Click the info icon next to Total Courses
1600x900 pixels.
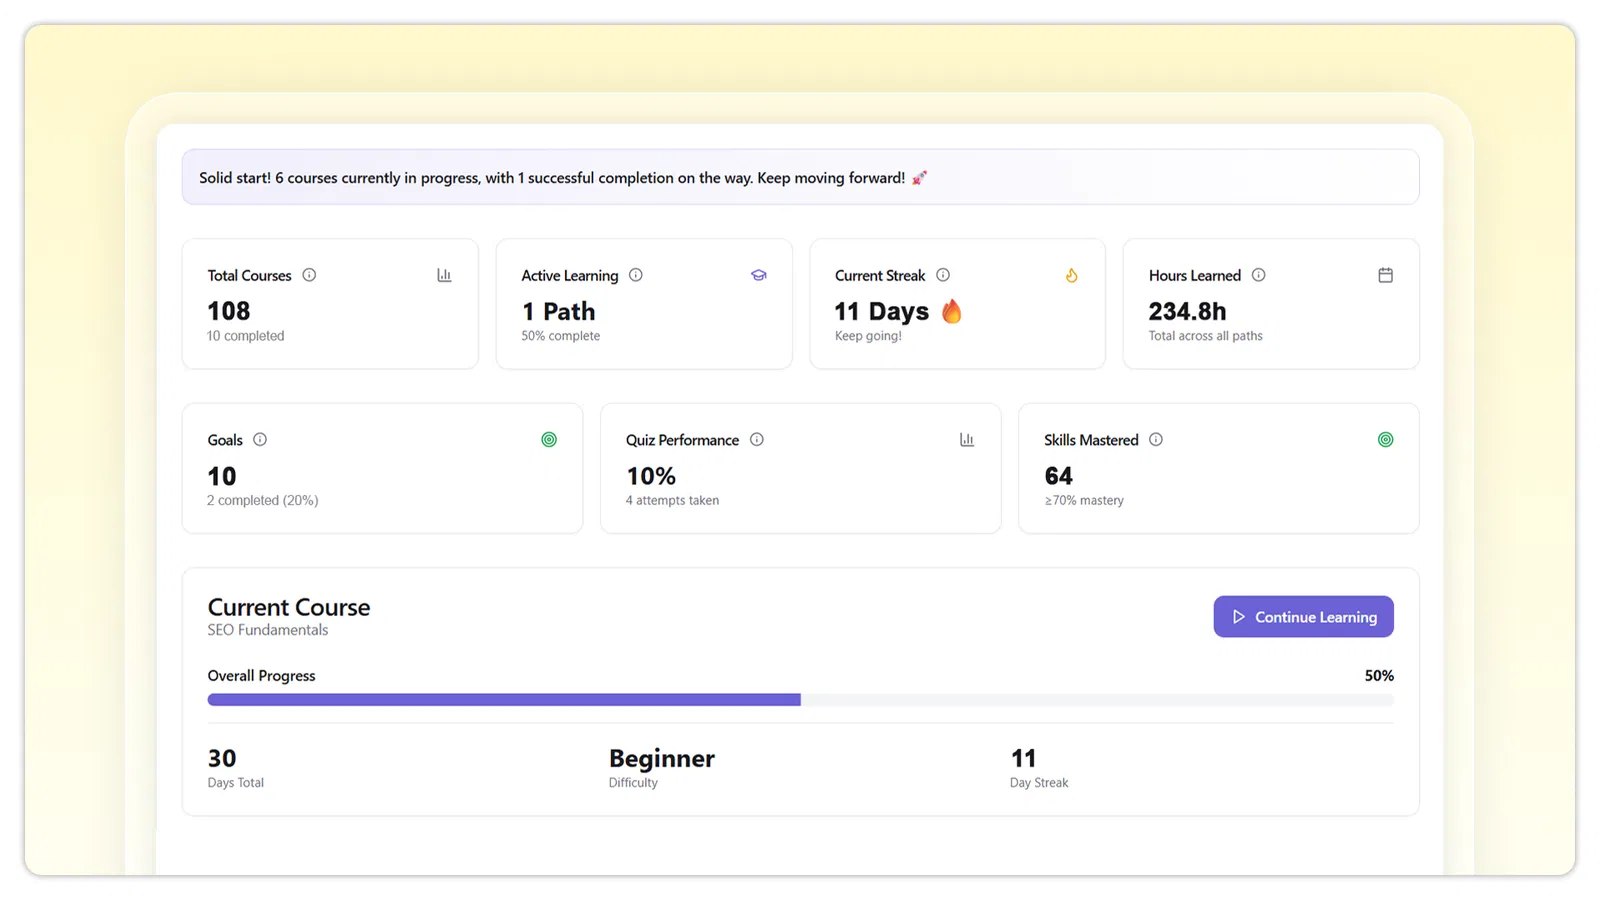pos(309,275)
